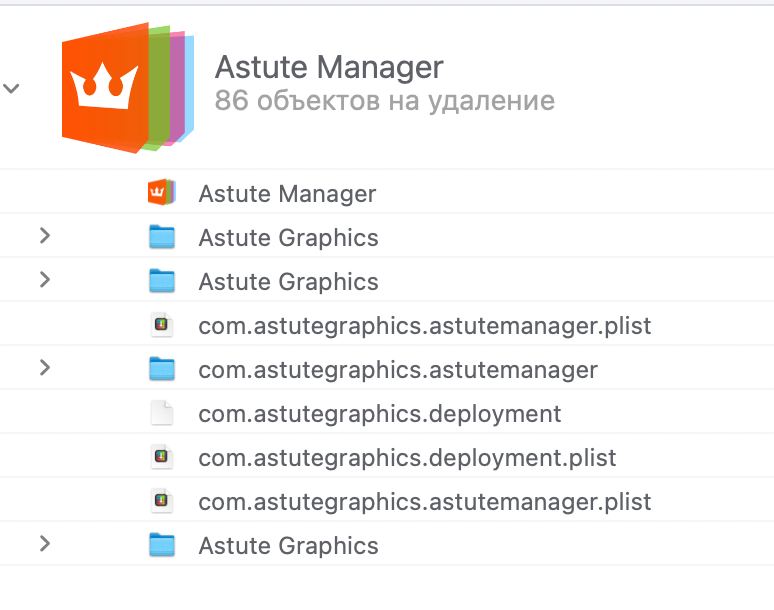Click the bottom Astute Graphics folder icon

pos(162,544)
